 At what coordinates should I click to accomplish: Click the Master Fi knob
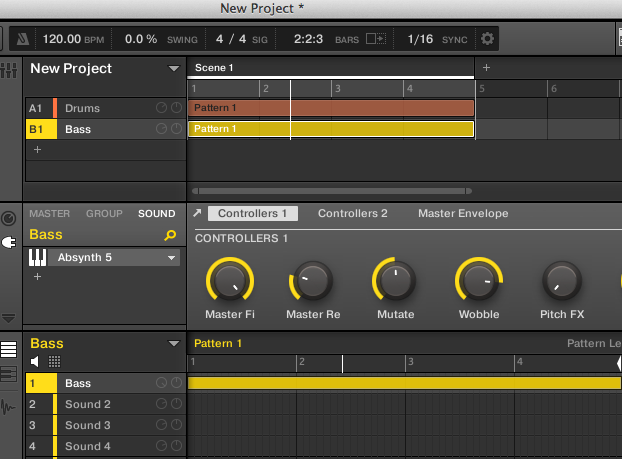230,280
